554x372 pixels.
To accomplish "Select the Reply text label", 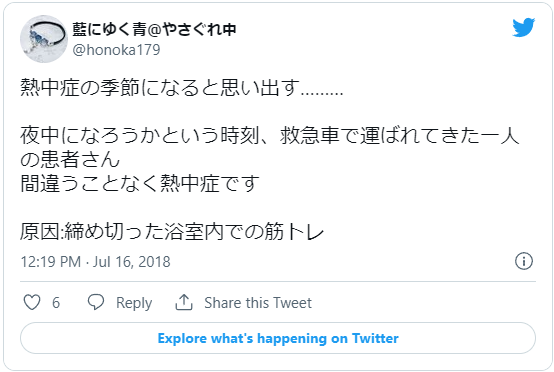I will [134, 303].
